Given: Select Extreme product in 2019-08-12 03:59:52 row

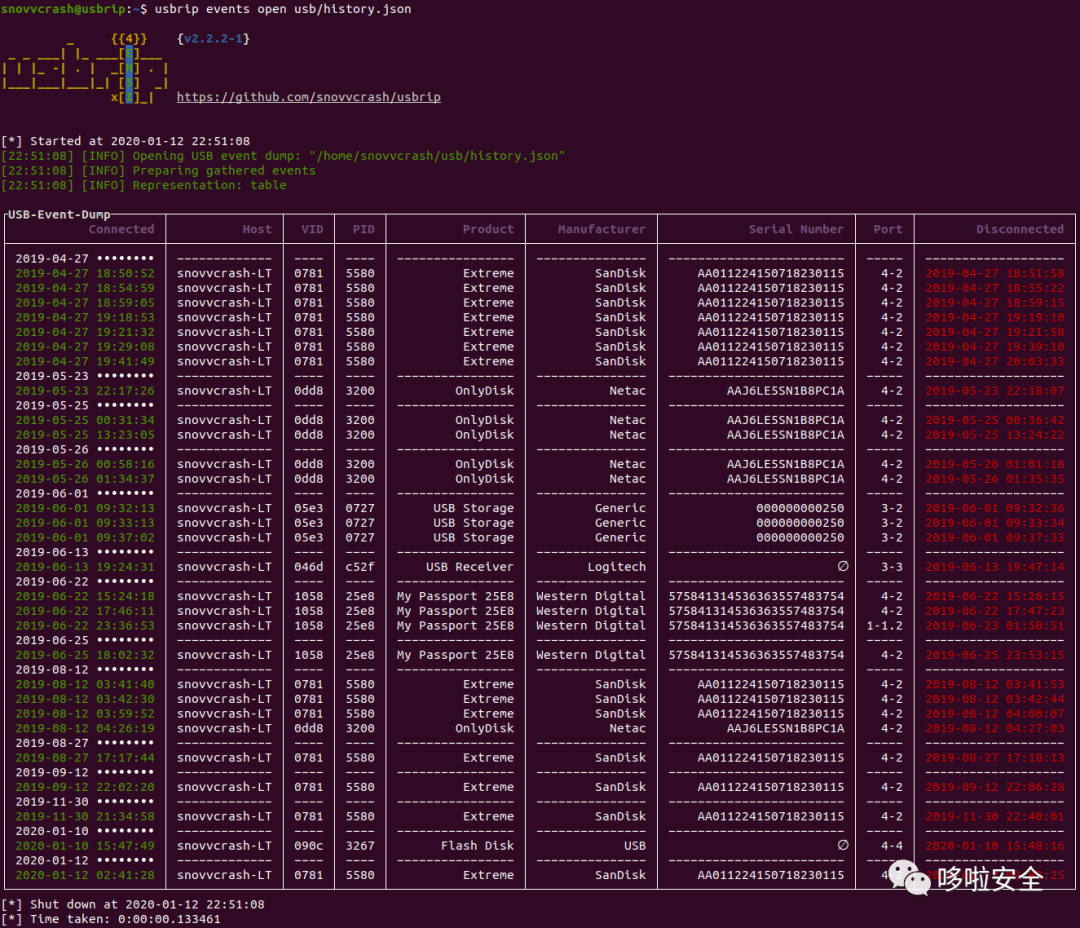Looking at the screenshot, I should (488, 714).
